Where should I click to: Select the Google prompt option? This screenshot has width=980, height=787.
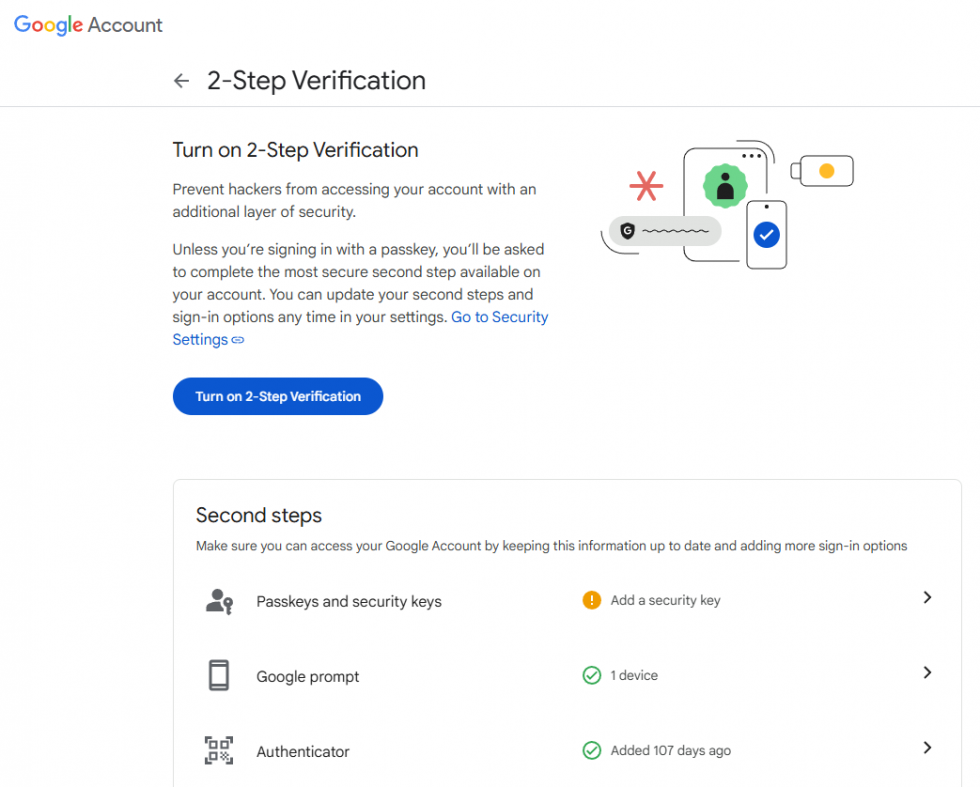307,677
